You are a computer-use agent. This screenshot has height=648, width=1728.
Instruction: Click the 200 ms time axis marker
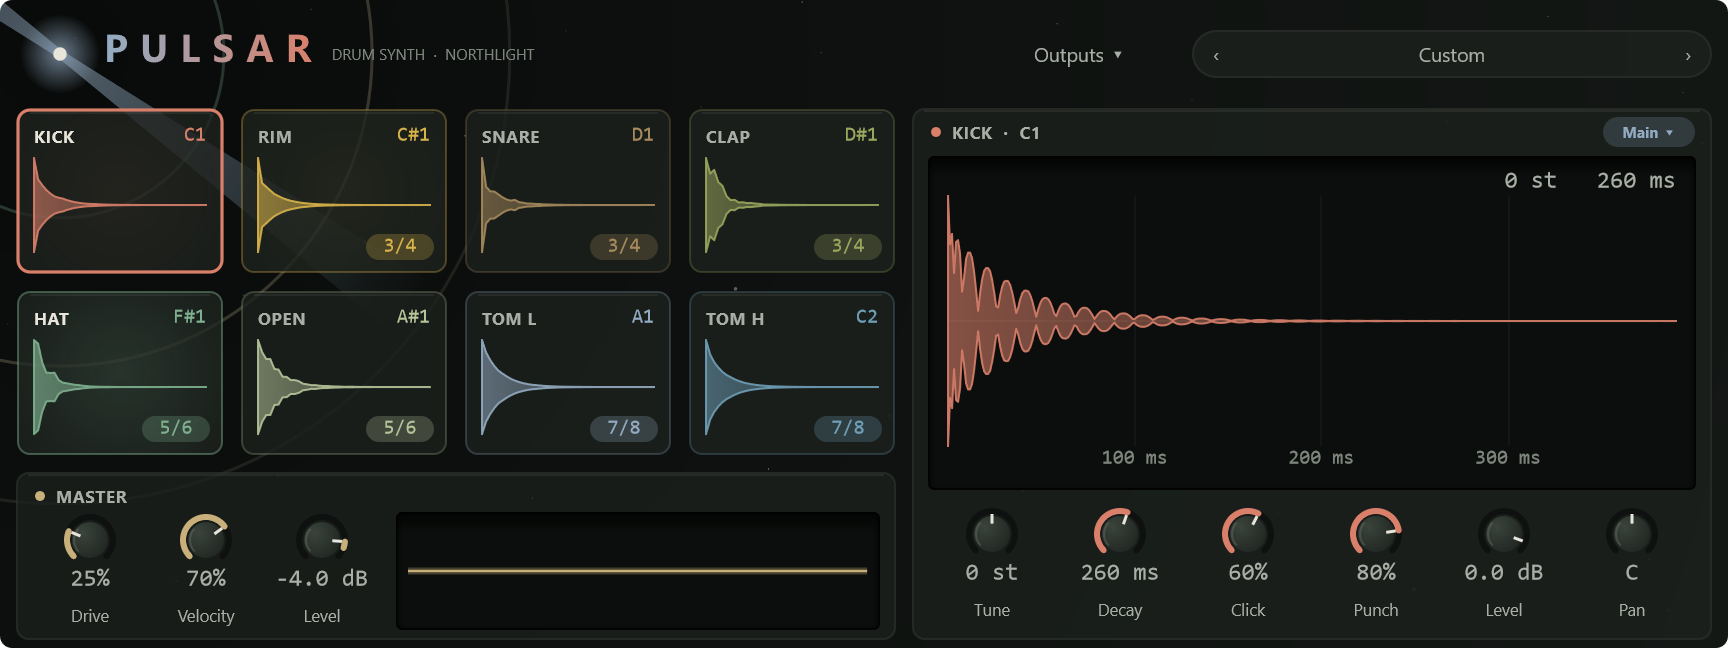pos(1321,458)
